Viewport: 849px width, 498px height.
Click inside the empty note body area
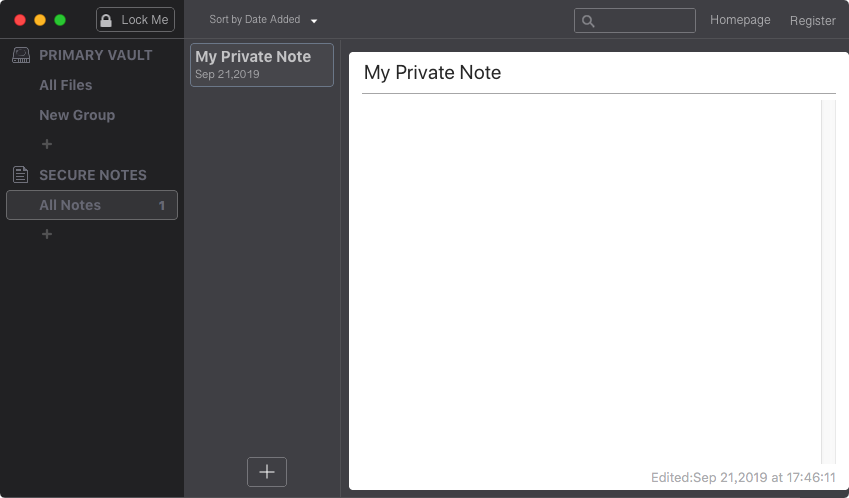591,281
